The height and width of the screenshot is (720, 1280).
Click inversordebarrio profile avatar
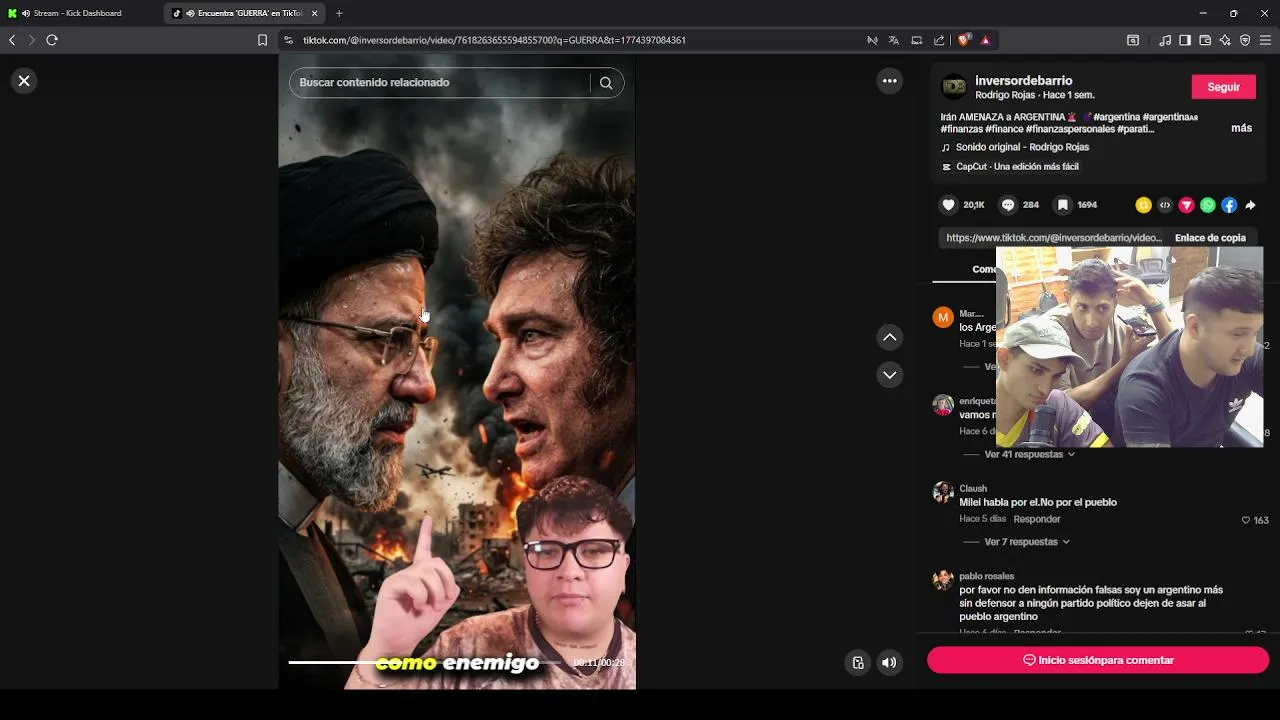click(954, 87)
